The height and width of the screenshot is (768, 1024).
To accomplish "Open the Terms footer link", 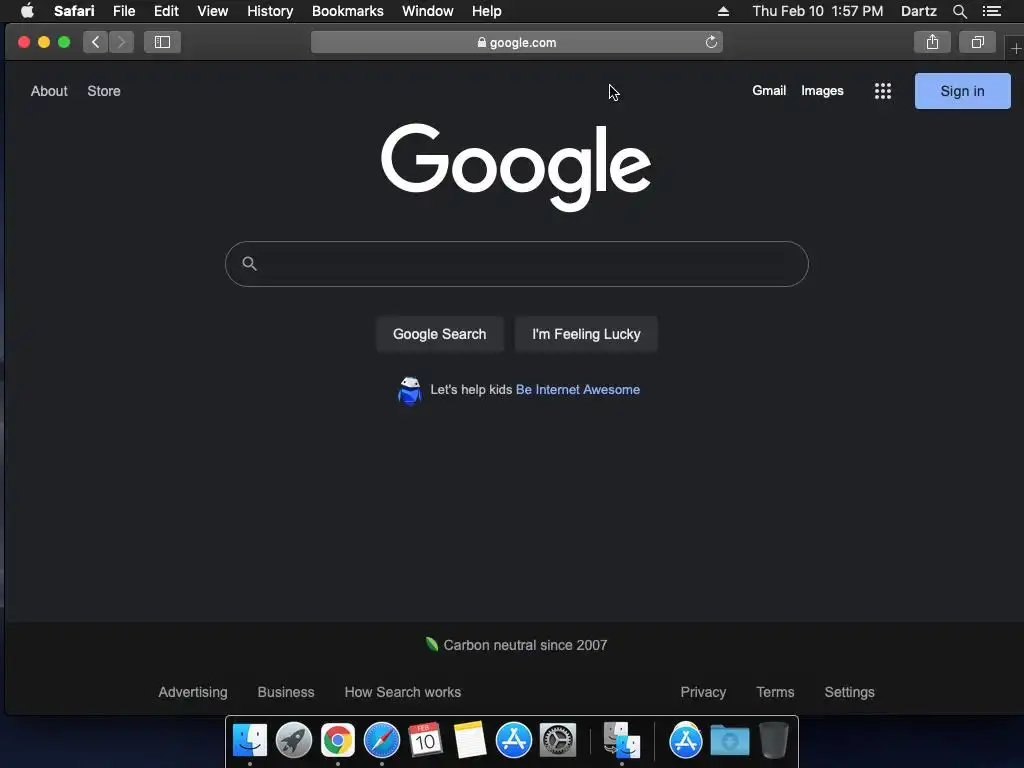I will point(775,692).
